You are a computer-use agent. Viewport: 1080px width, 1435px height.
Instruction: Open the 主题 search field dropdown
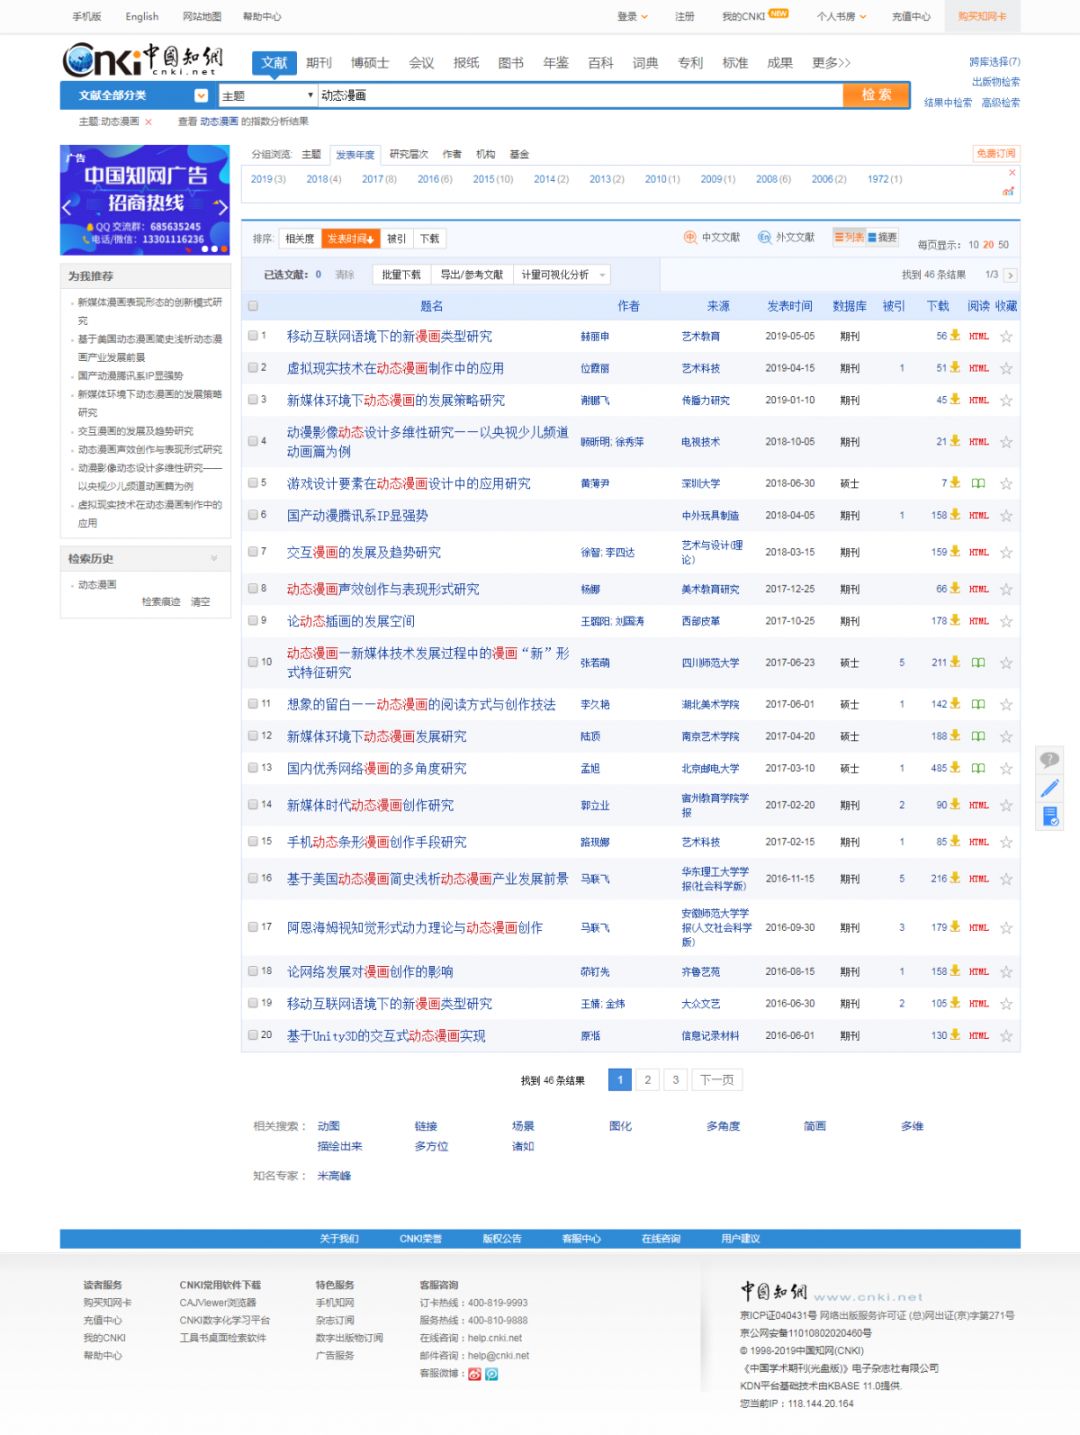point(268,95)
